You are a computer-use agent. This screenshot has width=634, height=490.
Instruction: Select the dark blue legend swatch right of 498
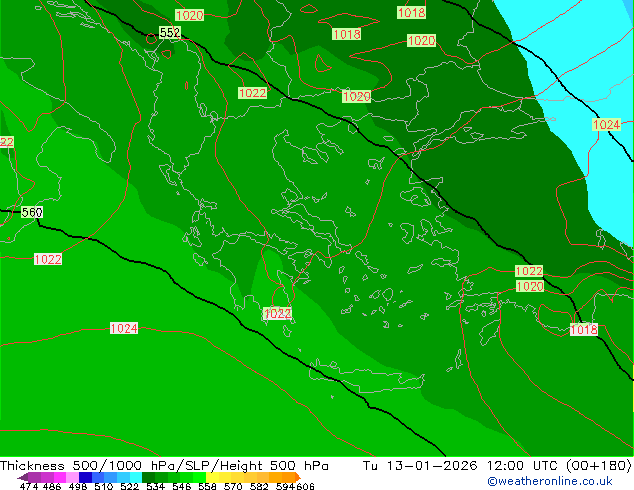click(x=85, y=477)
